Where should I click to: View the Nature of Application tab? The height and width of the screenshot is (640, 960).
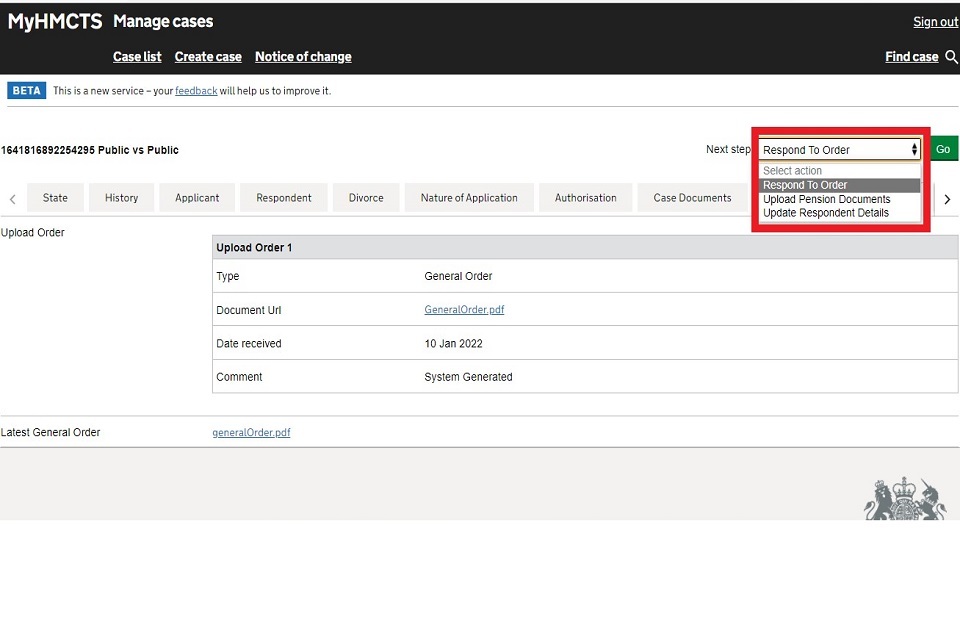pyautogui.click(x=469, y=198)
